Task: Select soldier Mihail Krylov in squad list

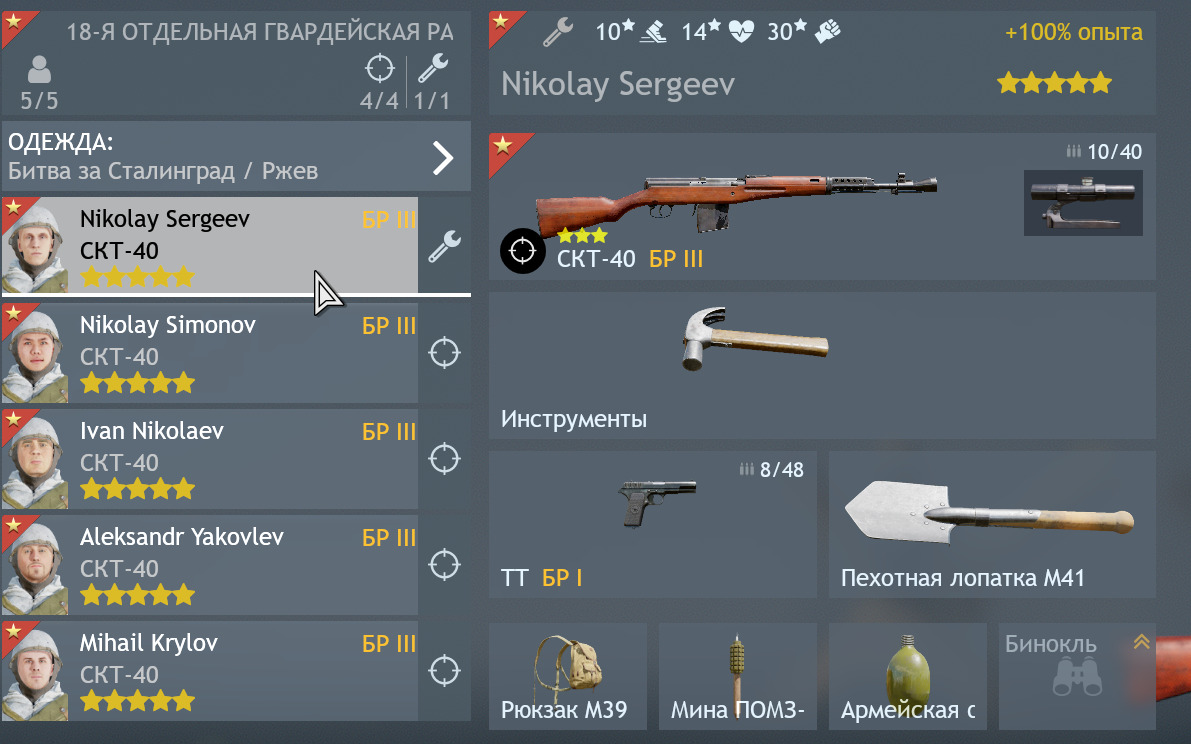Action: coord(210,671)
